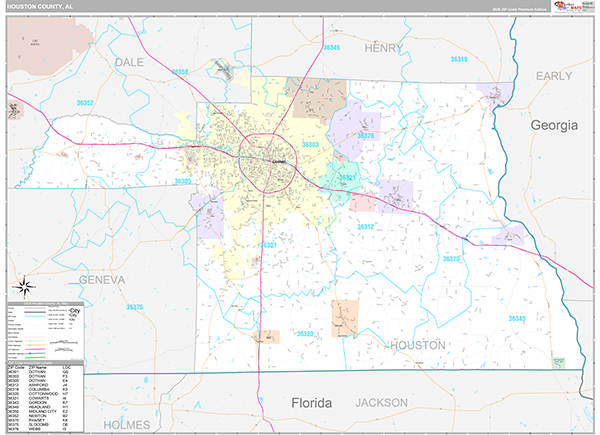Click ZIP label 36305 on the map

[x=183, y=181]
